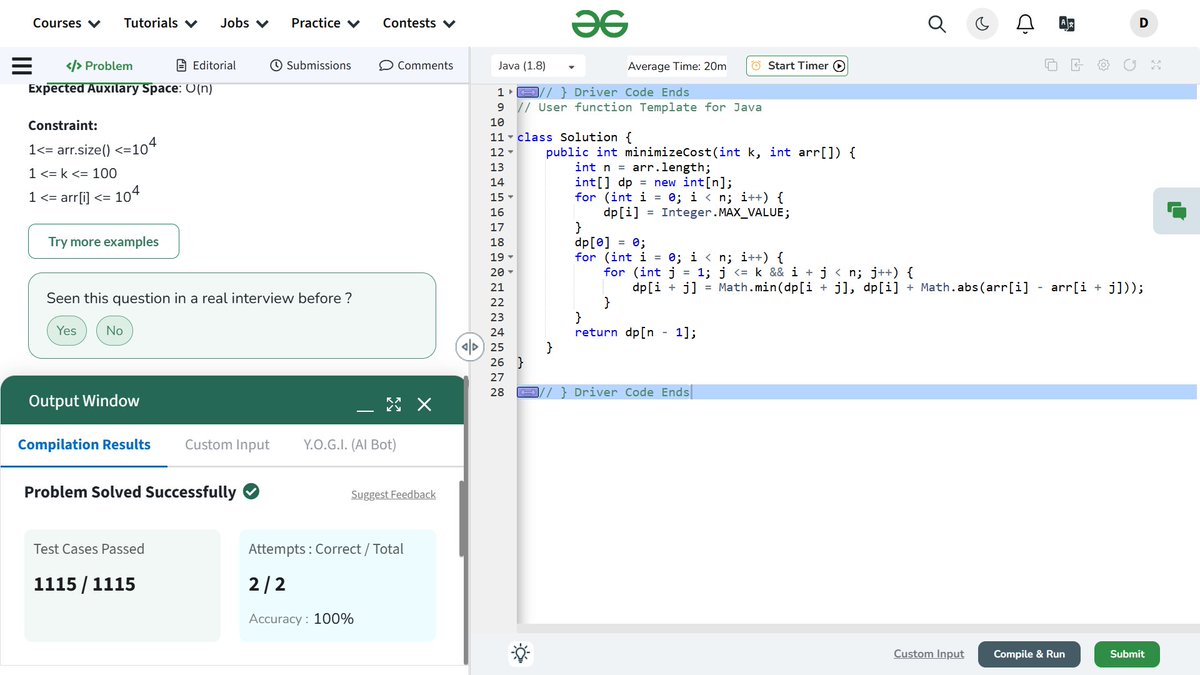
Task: Submit the solution
Action: point(1127,654)
